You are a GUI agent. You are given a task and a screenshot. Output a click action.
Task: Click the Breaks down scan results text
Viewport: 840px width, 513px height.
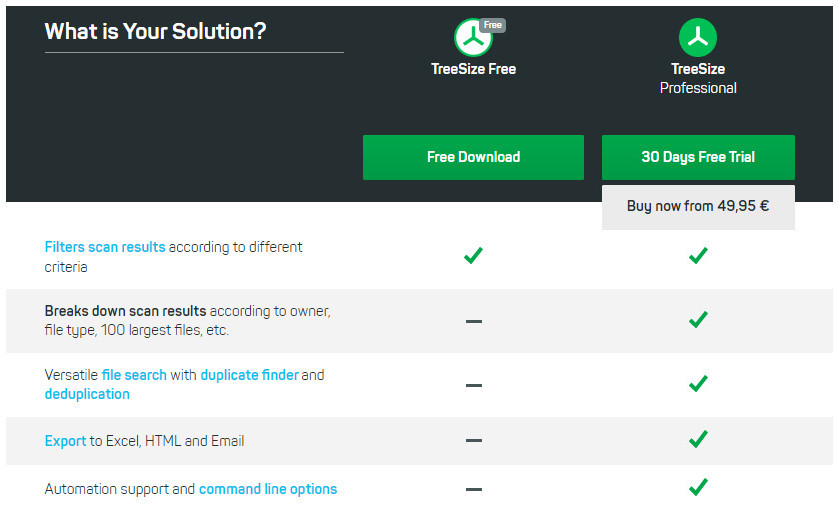tap(125, 311)
